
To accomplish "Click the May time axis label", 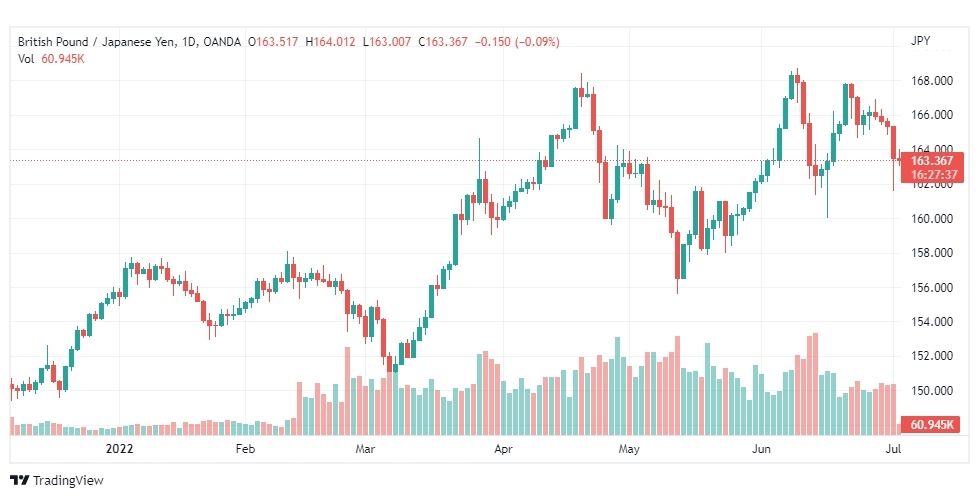I will pos(629,449).
